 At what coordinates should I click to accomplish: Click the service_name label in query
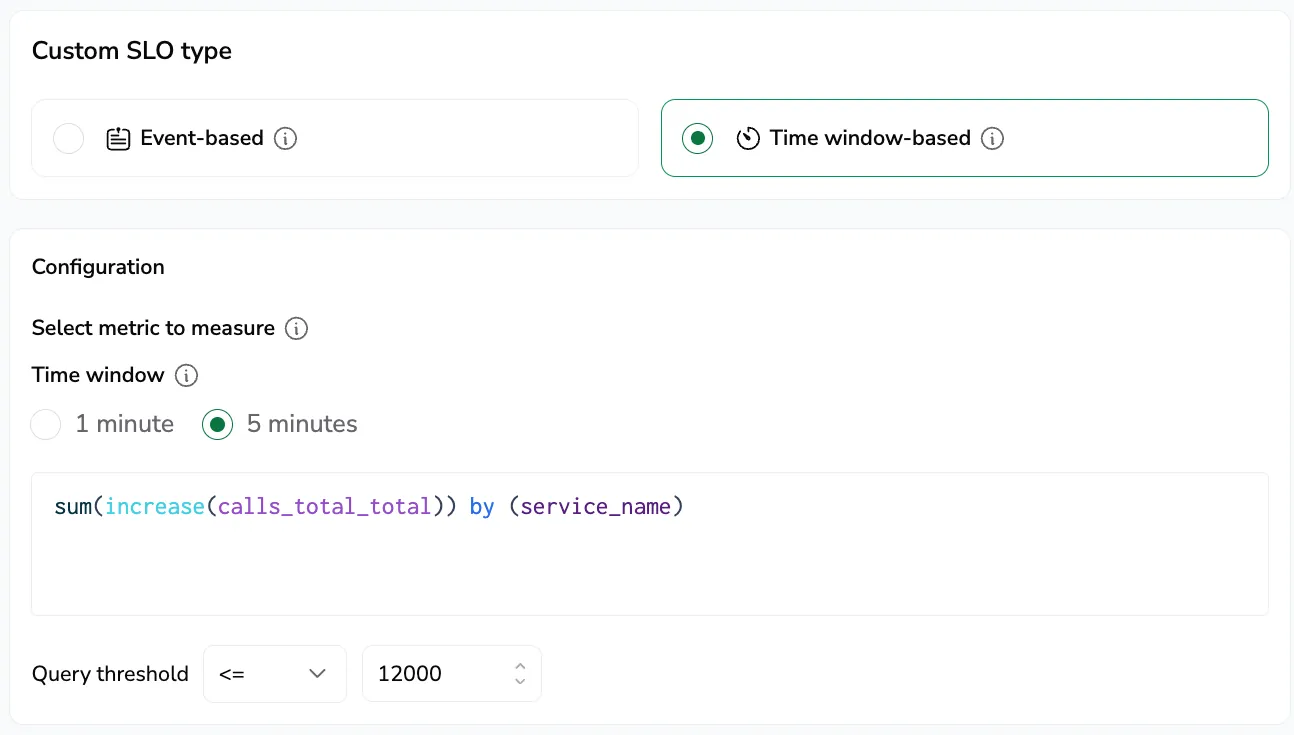coord(595,507)
